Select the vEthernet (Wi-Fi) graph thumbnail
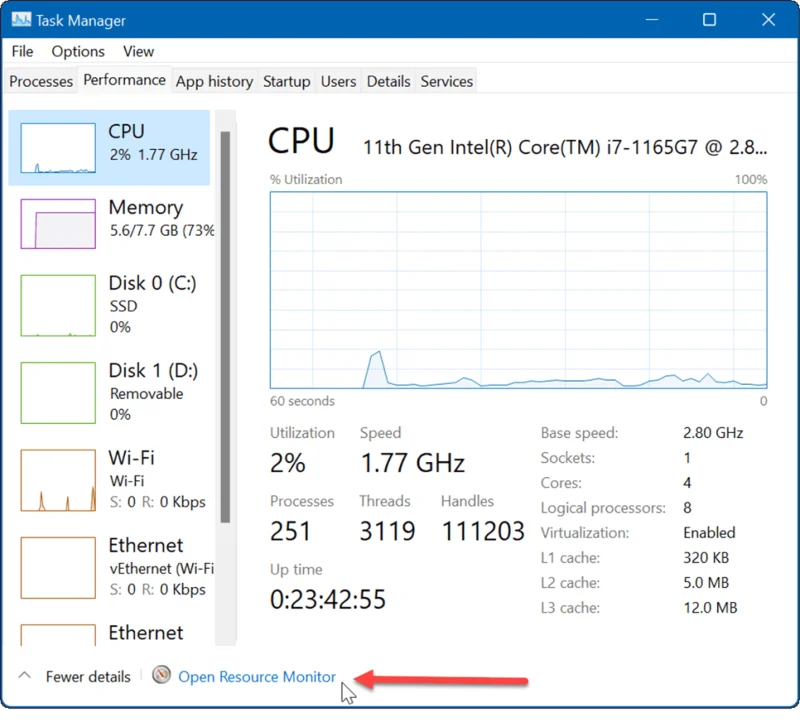This screenshot has width=800, height=722. pyautogui.click(x=58, y=567)
